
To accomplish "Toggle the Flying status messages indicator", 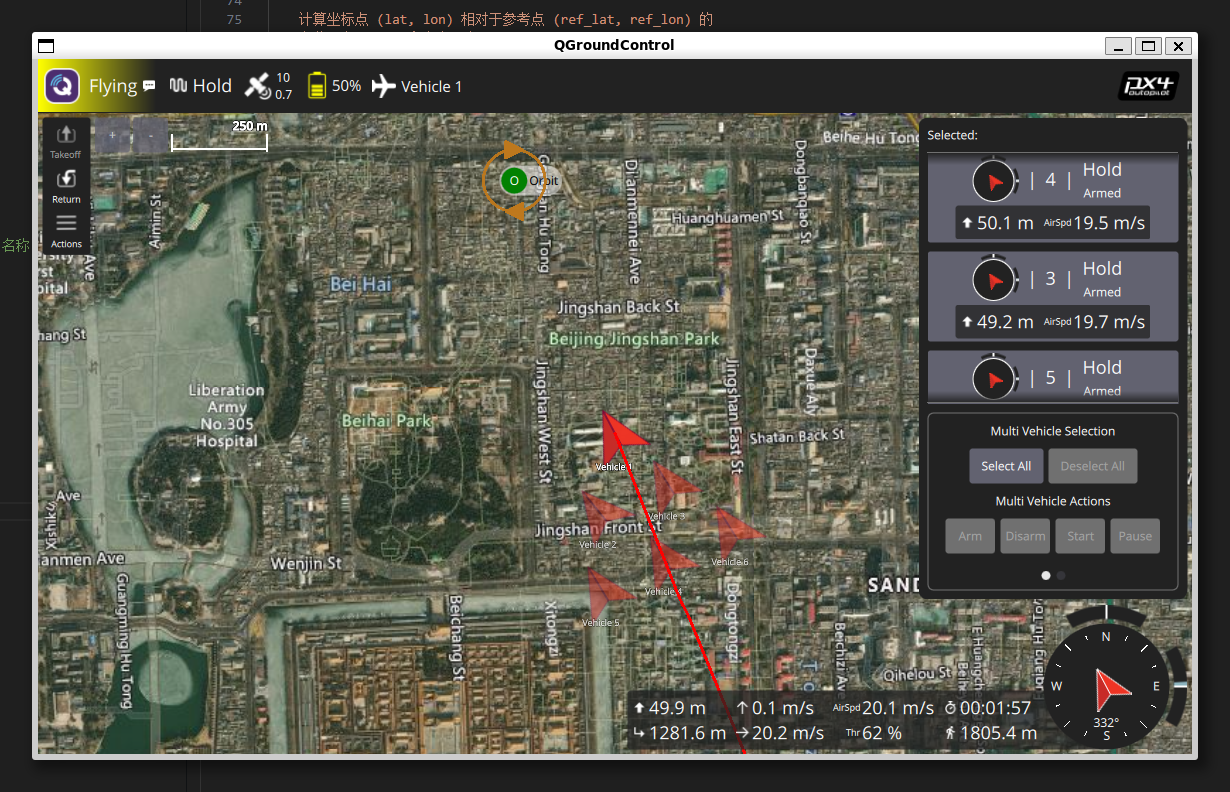I will [x=148, y=85].
